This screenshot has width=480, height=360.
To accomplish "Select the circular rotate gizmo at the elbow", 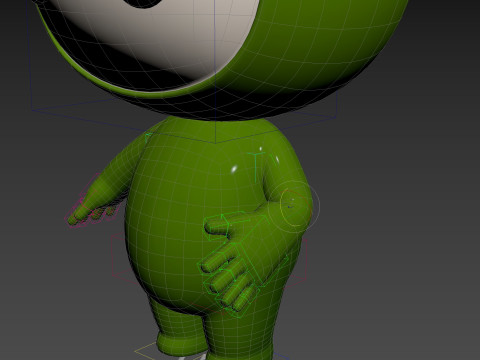I will click(x=294, y=207).
